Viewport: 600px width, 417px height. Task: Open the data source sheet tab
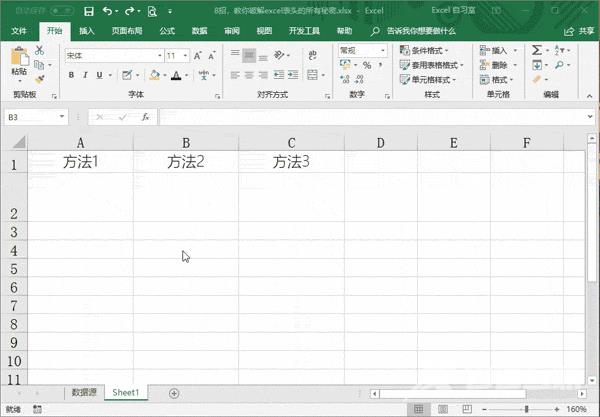(84, 392)
